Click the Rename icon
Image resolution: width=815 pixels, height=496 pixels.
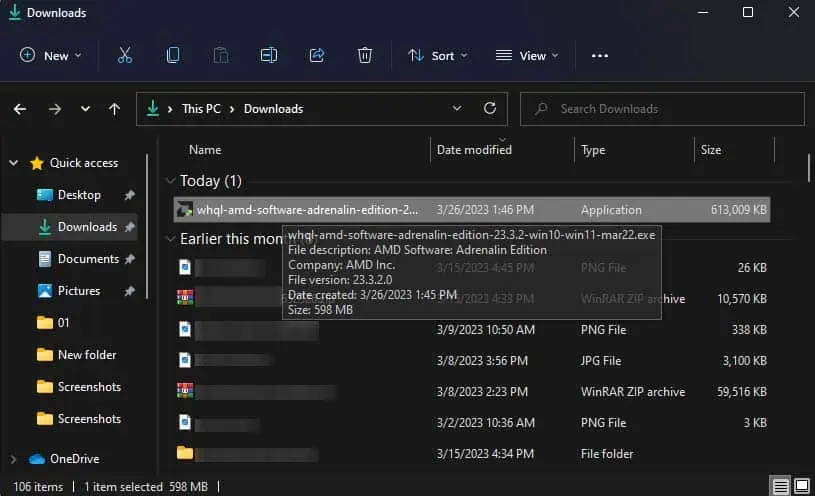click(269, 55)
